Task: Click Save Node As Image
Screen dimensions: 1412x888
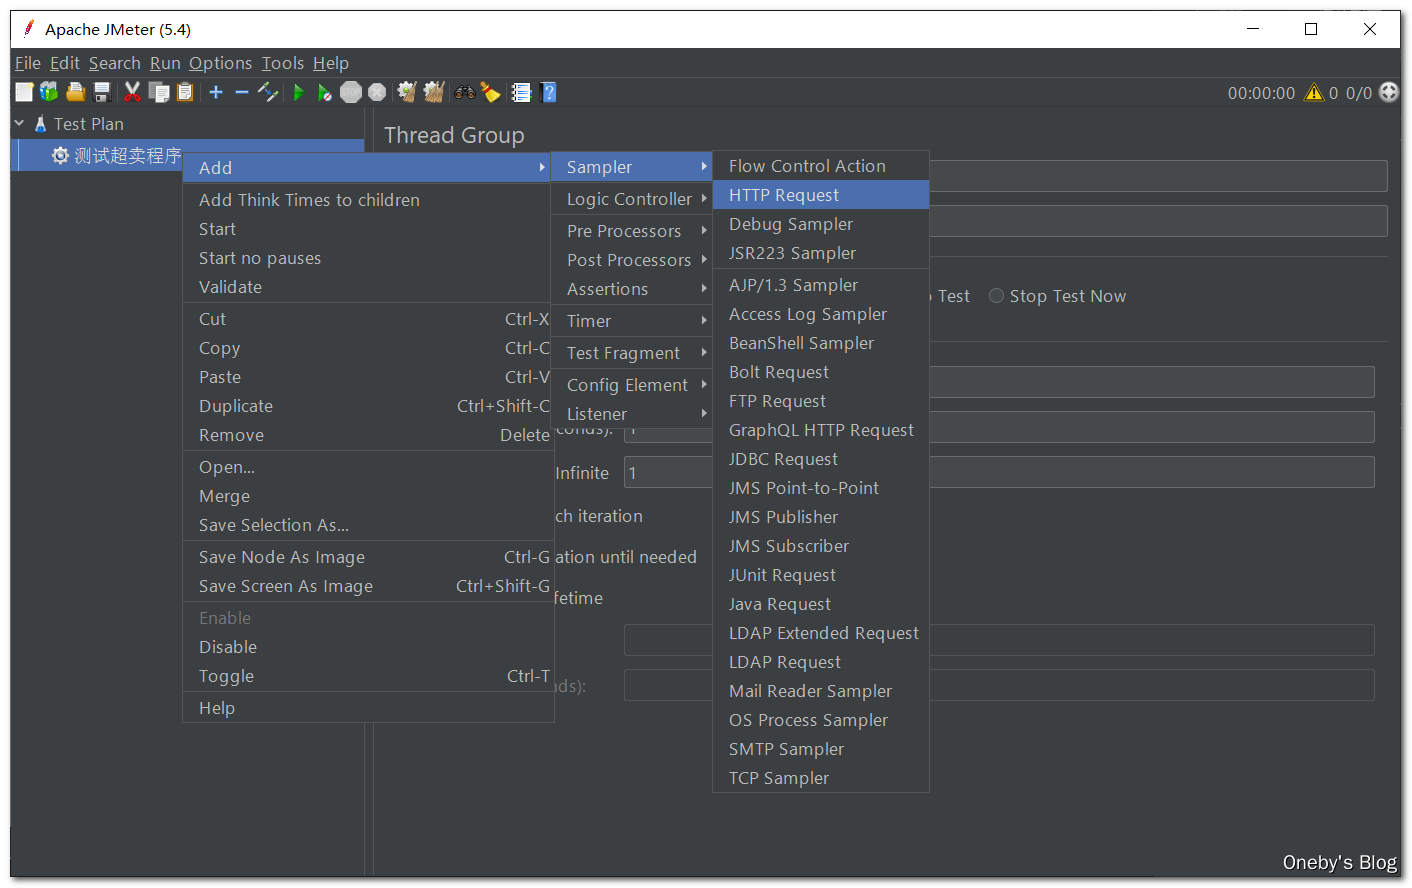Action: coord(368,557)
